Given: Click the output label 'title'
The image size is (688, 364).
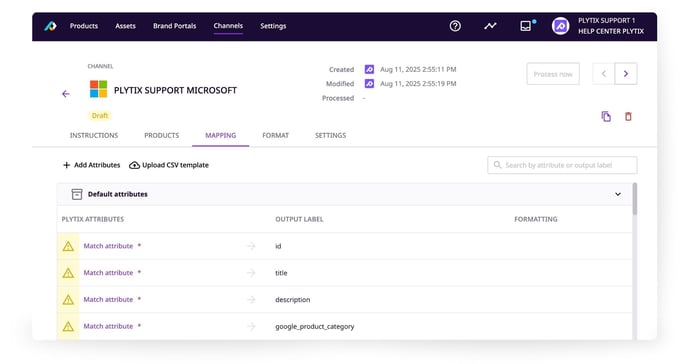Looking at the screenshot, I should click(281, 273).
